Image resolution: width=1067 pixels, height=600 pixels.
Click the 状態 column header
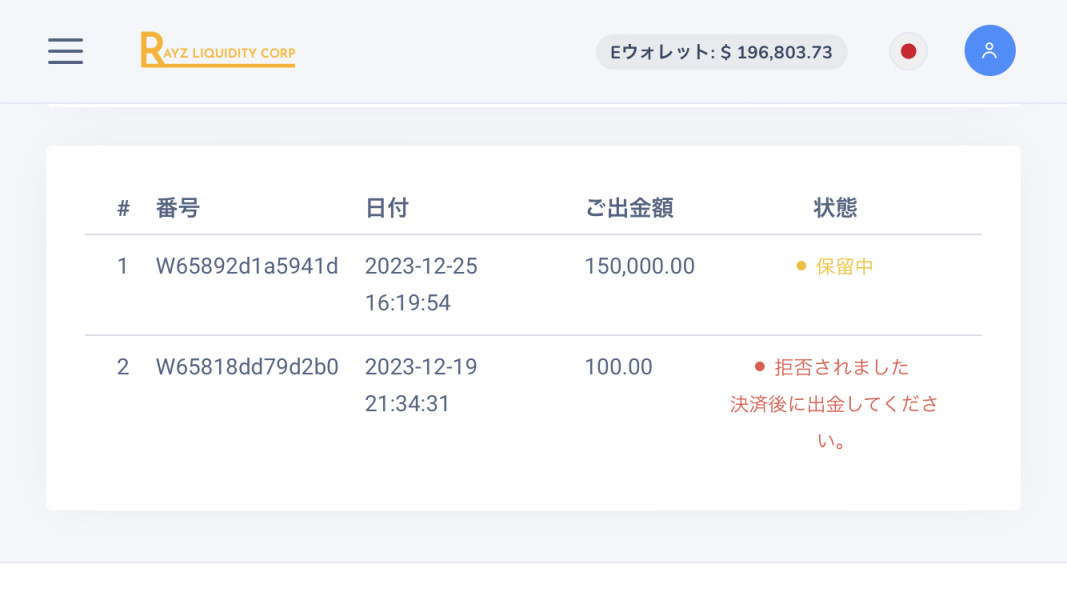[835, 208]
